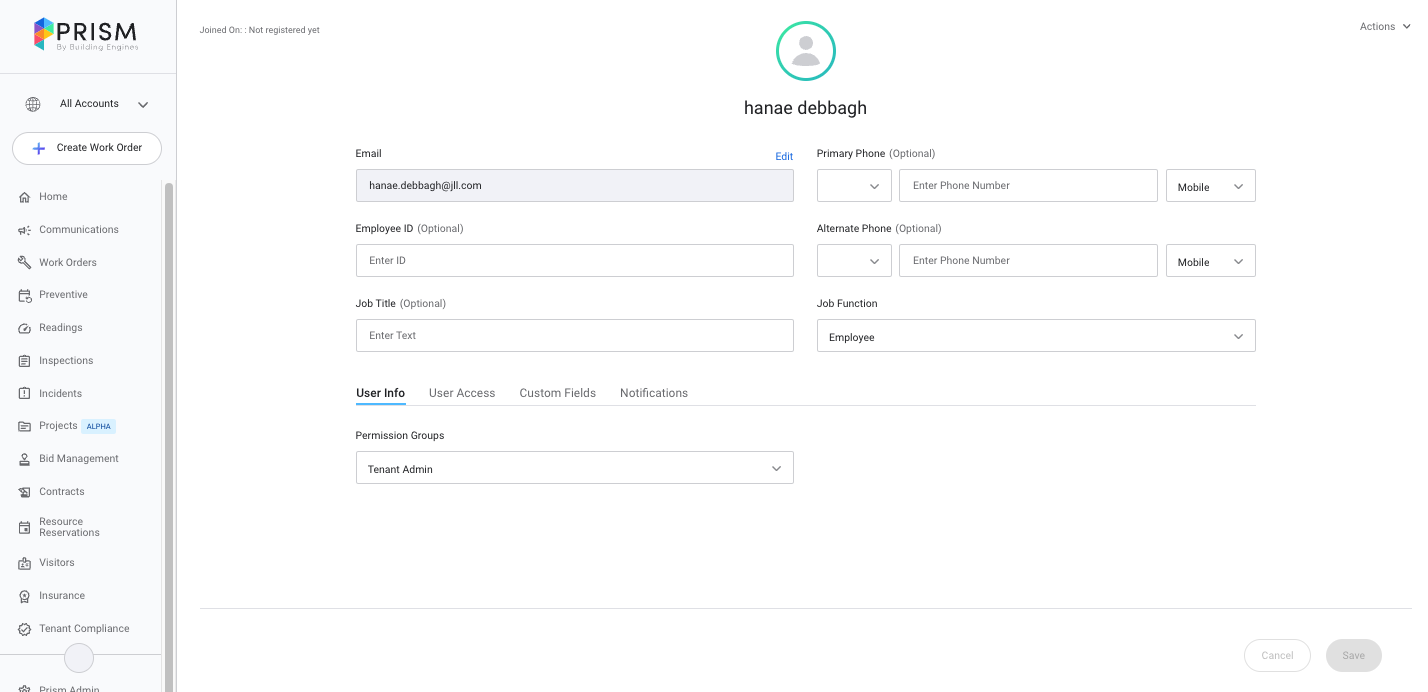
Task: Click the Edit link for Email
Action: point(784,156)
